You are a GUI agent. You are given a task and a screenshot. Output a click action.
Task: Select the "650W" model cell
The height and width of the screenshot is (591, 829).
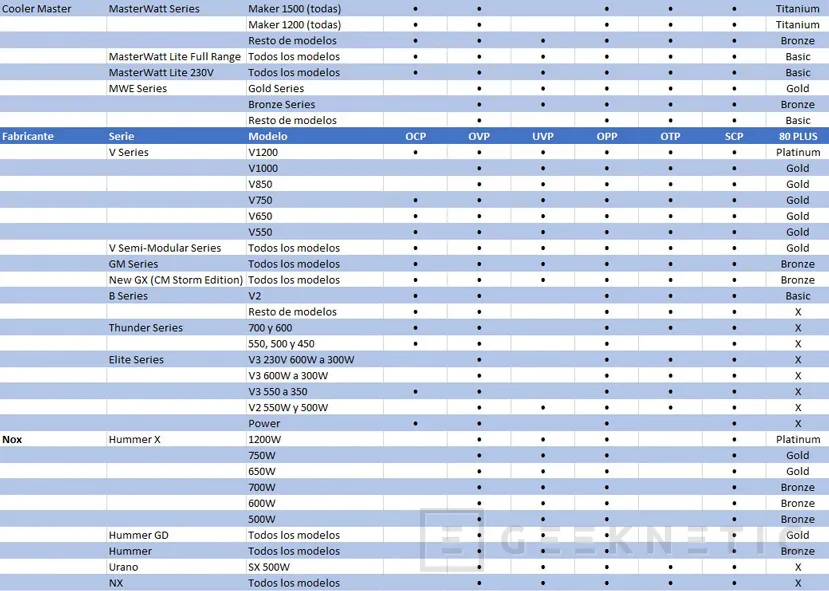pyautogui.click(x=262, y=472)
